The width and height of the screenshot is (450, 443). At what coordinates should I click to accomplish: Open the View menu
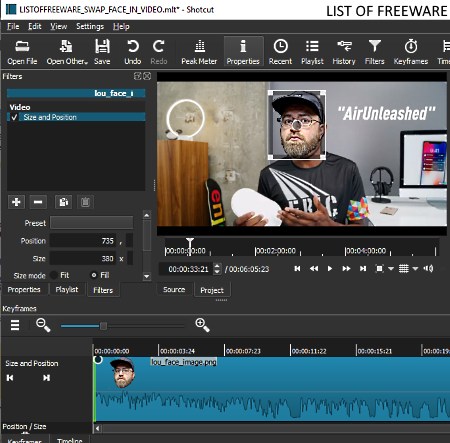point(58,26)
